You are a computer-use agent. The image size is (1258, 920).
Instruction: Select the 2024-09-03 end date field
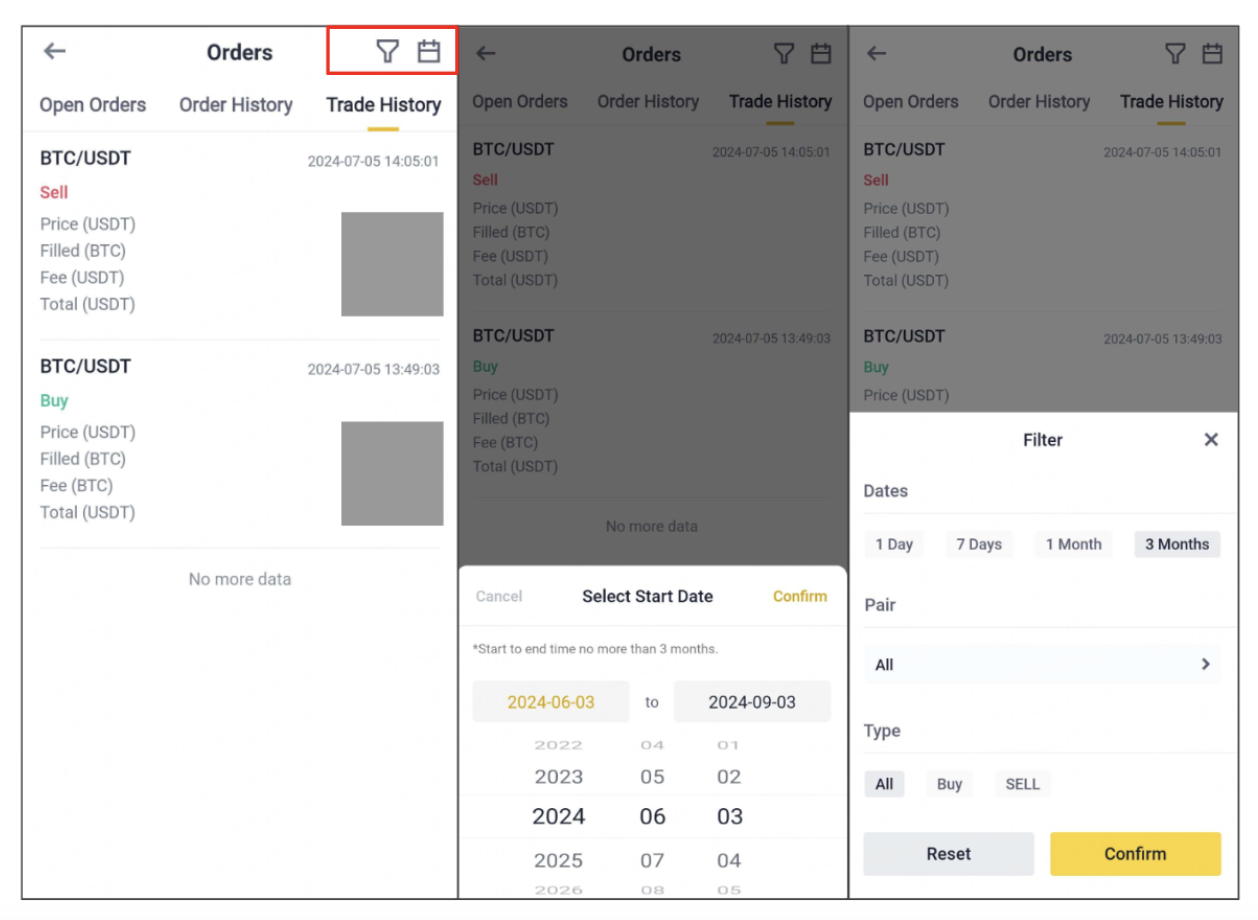[x=752, y=702]
